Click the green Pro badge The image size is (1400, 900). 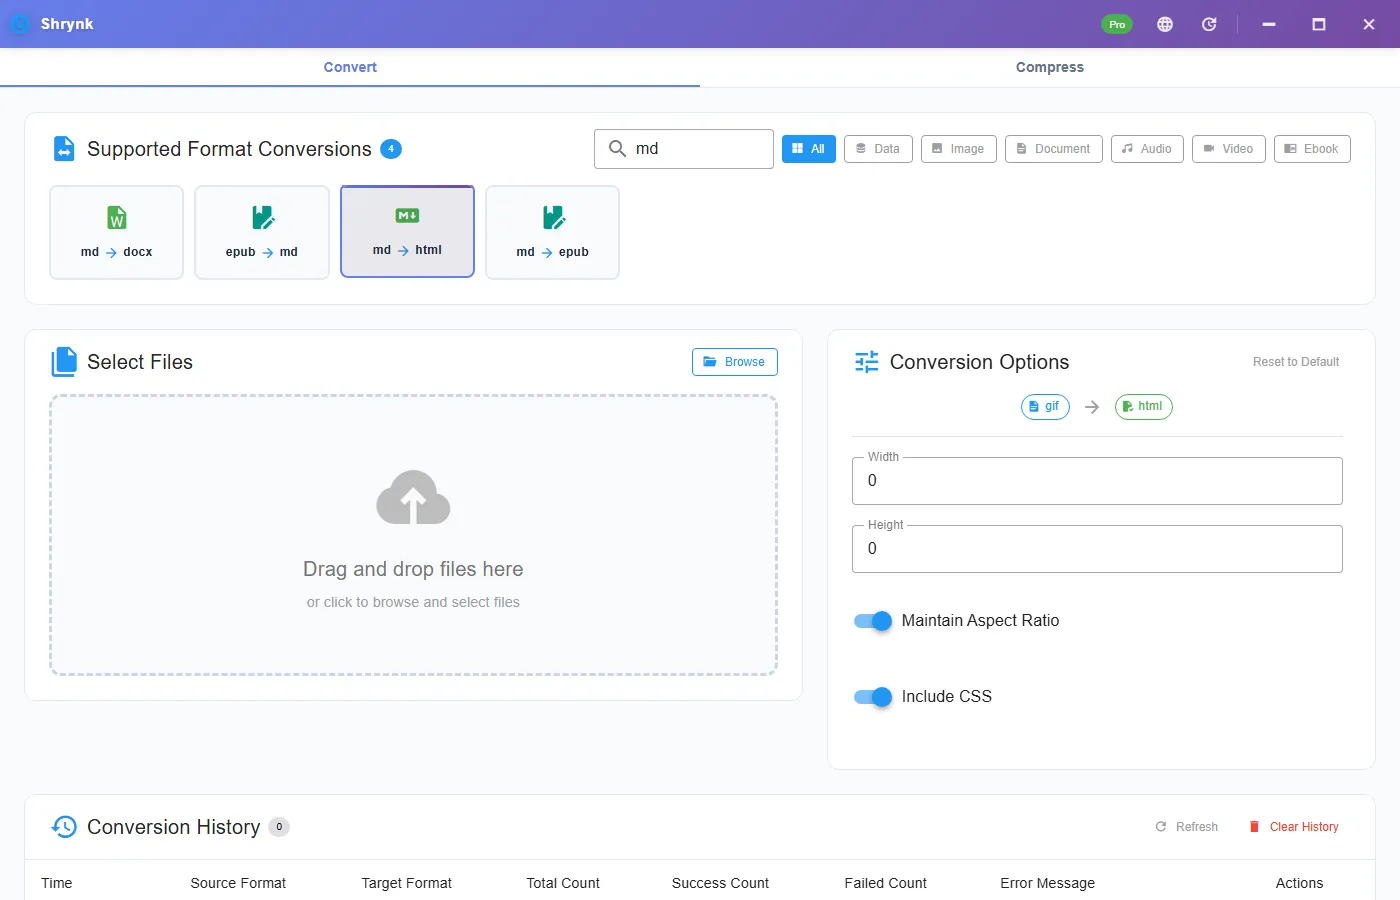(1117, 24)
